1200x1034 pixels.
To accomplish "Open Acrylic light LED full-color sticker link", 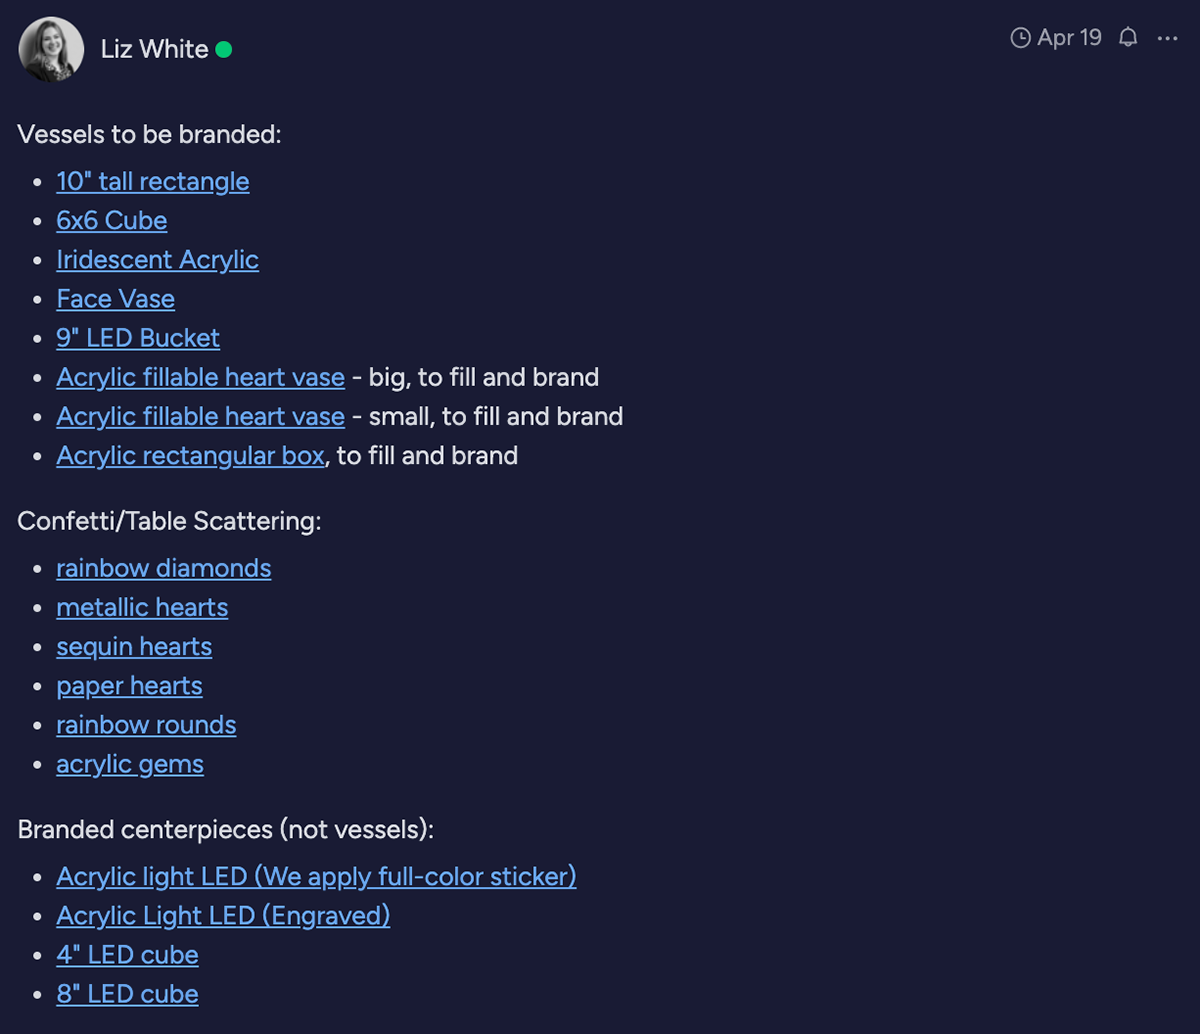I will click(317, 876).
